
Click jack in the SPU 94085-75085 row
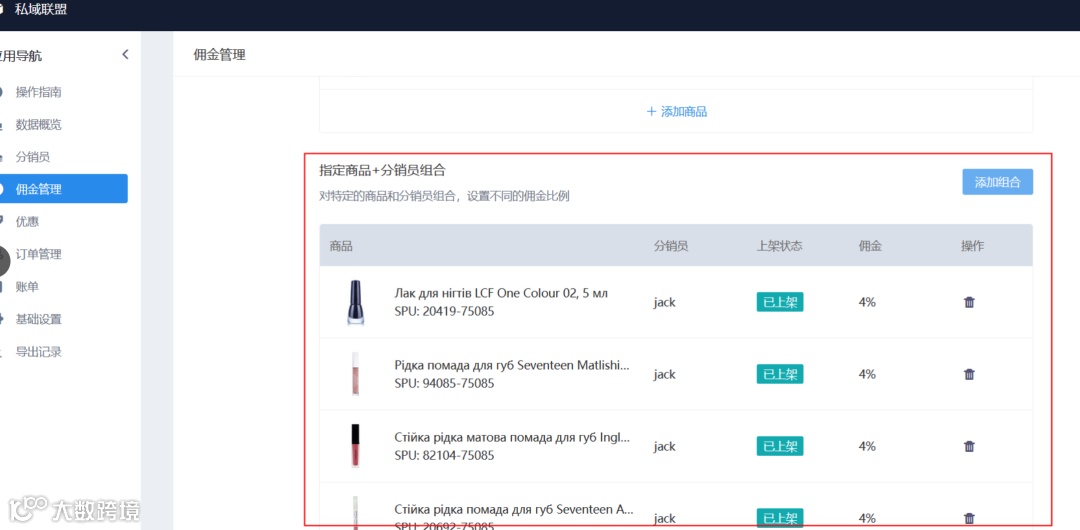point(665,374)
